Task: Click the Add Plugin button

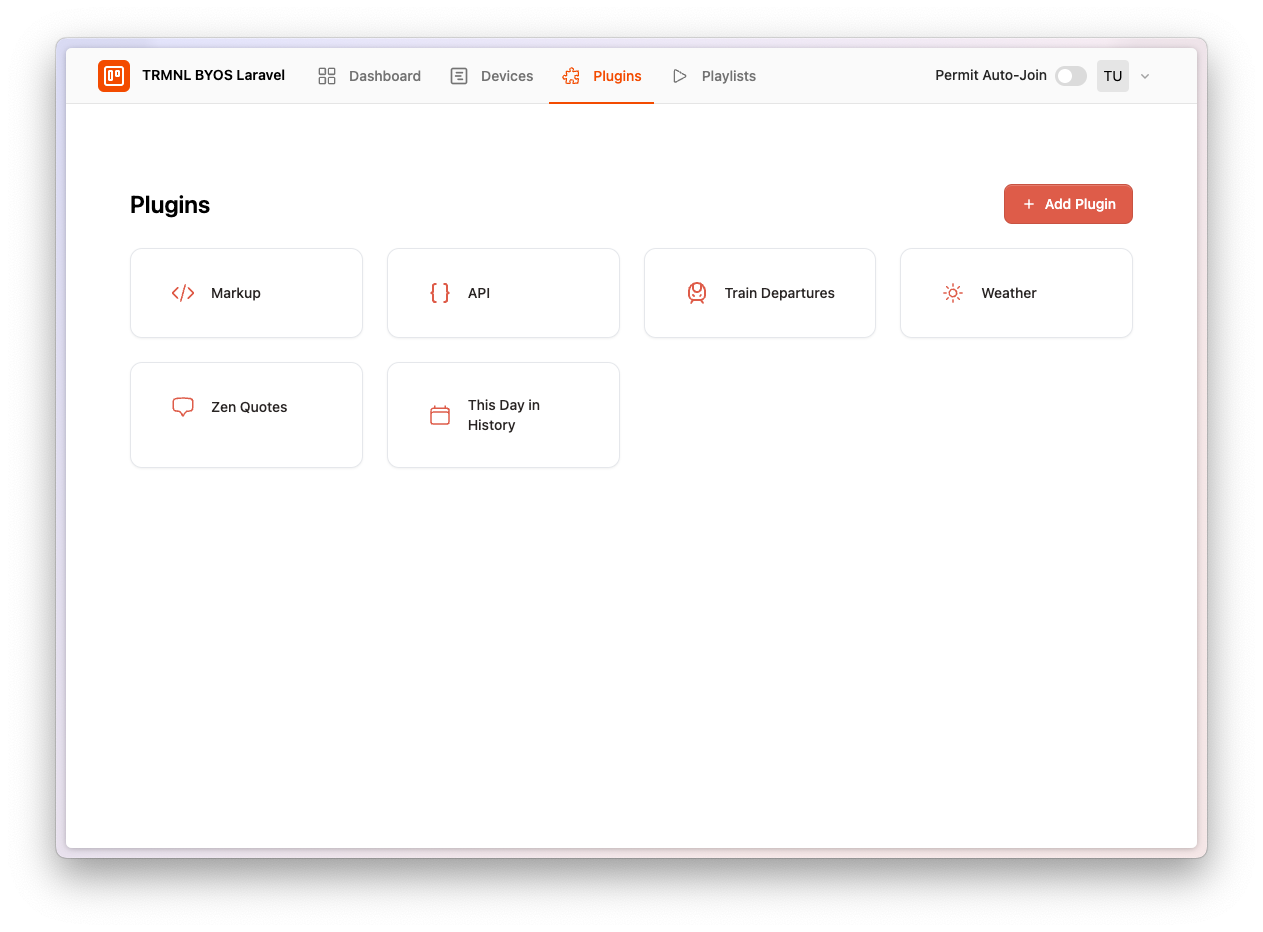Action: (1068, 204)
